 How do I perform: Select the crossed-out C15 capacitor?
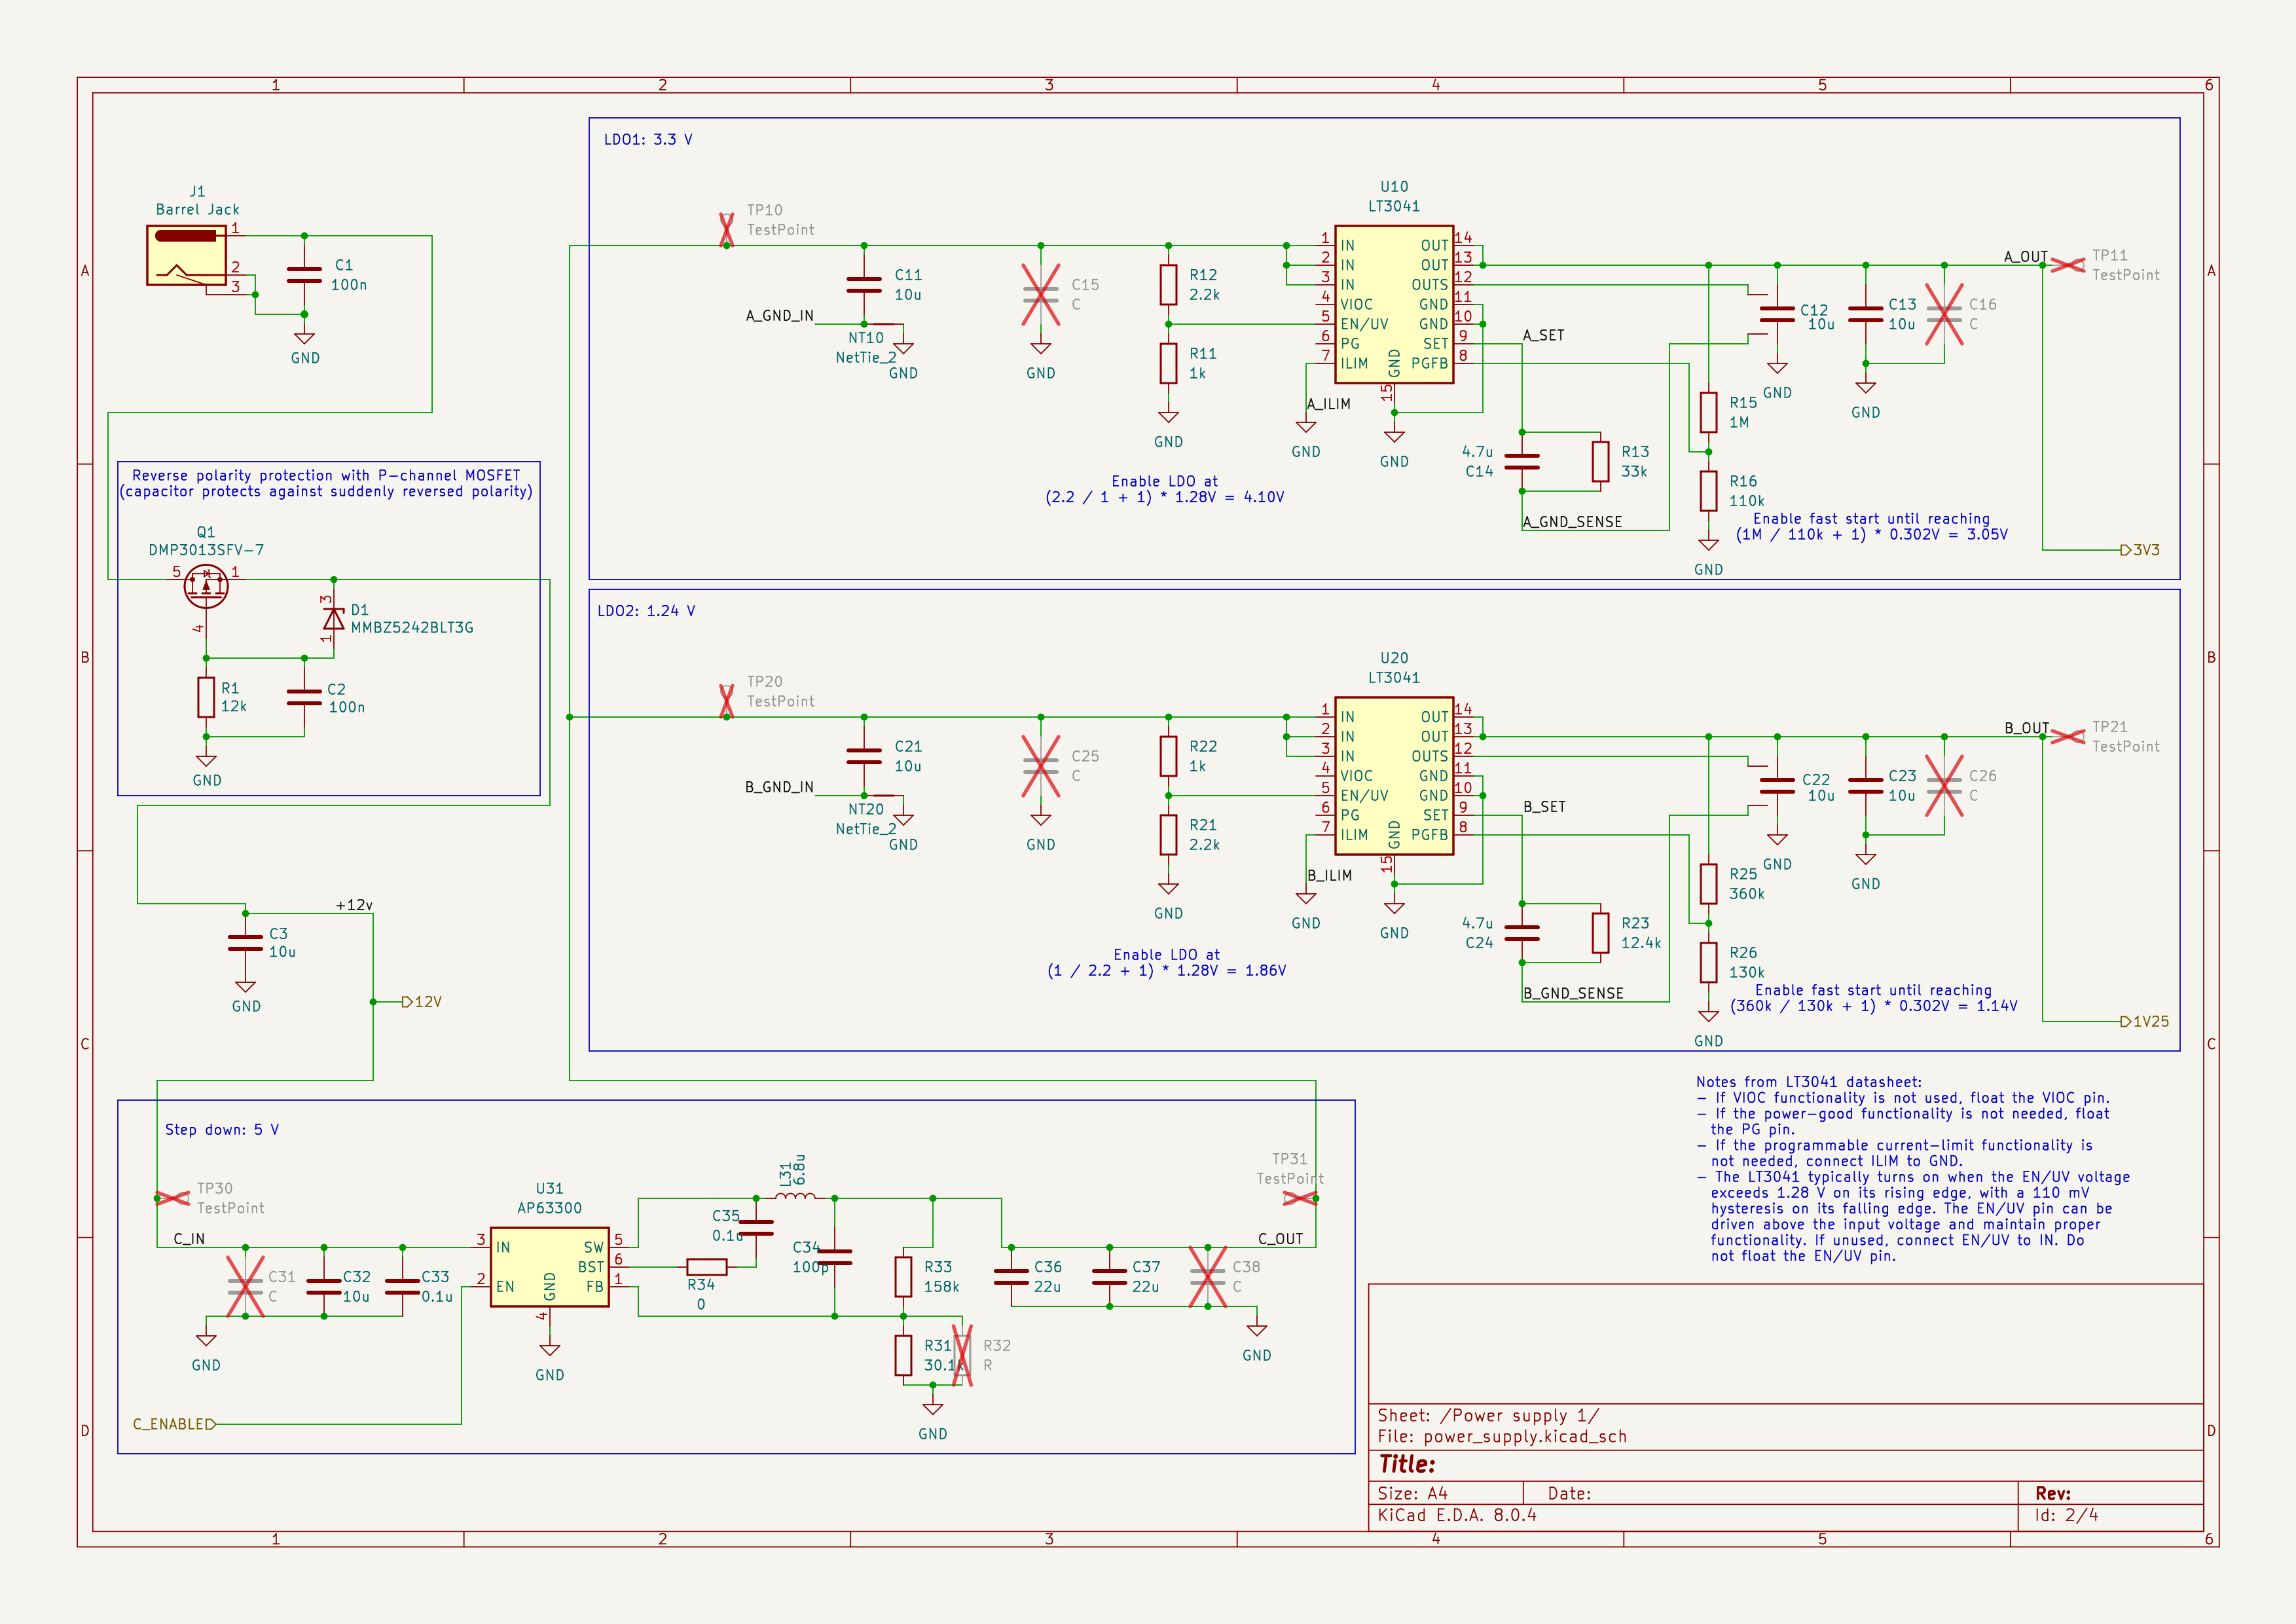click(1040, 295)
